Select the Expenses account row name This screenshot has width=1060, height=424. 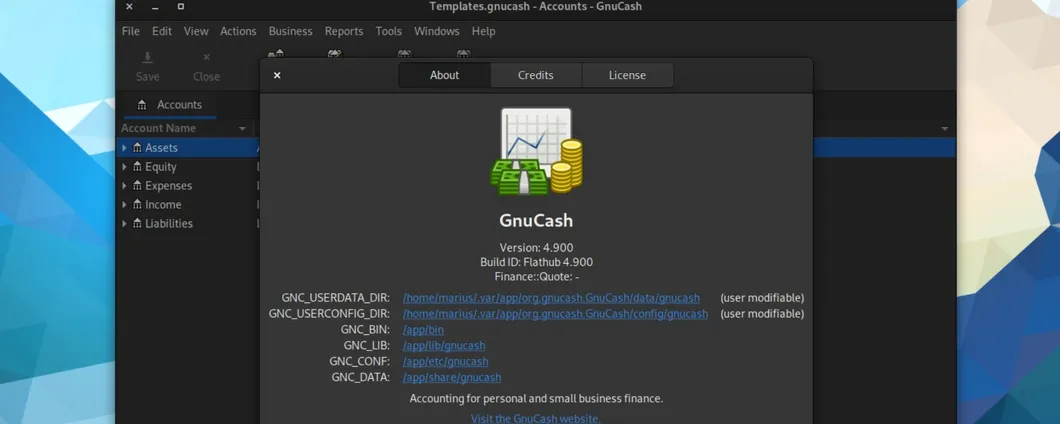(168, 185)
